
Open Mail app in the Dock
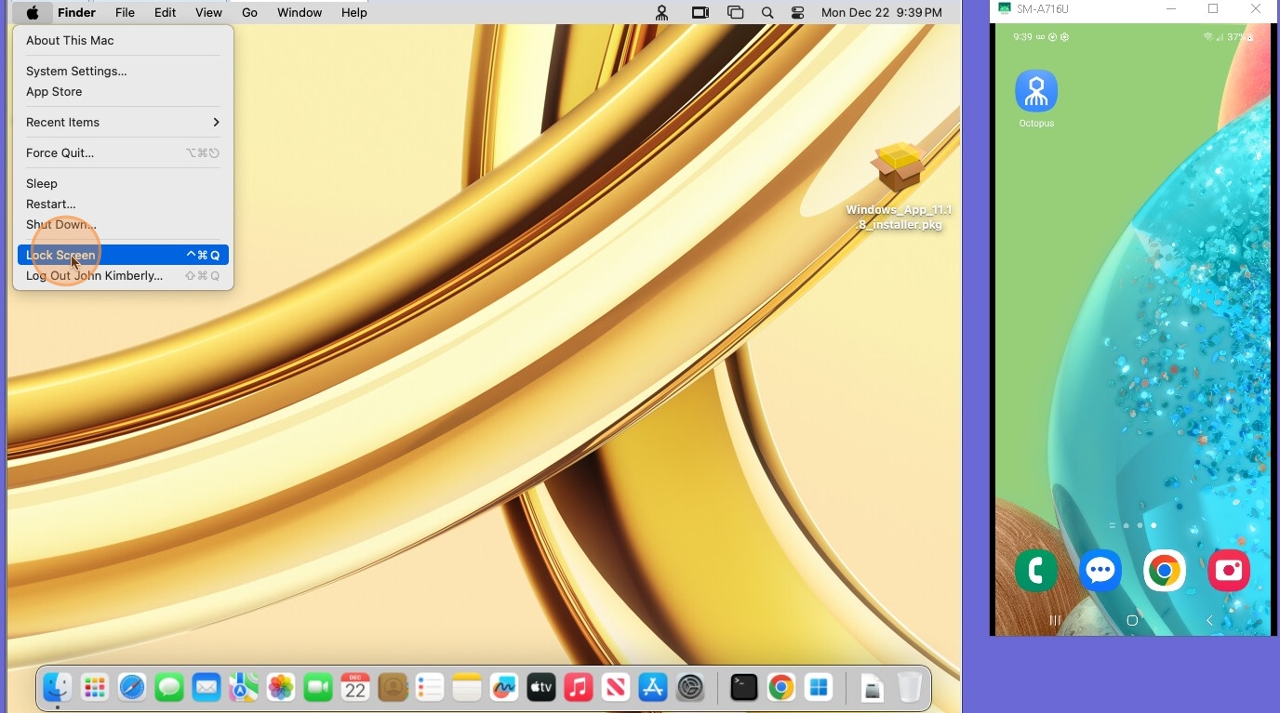tap(206, 687)
